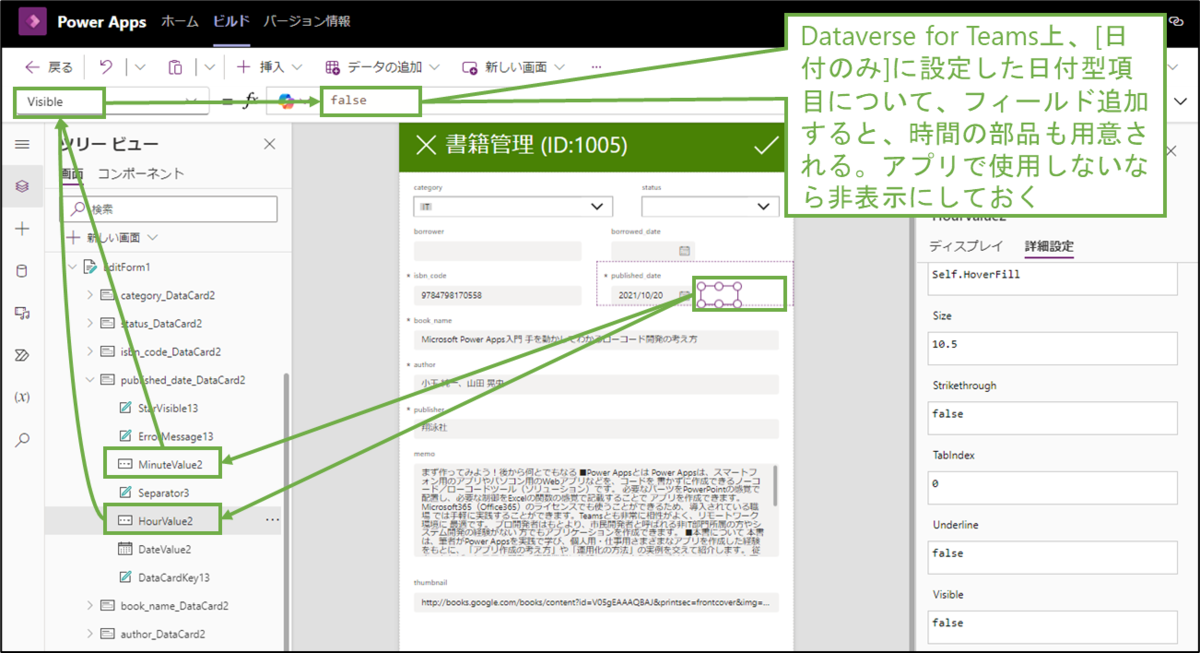
Task: Click the borrowed_date calendar icon
Action: click(685, 251)
